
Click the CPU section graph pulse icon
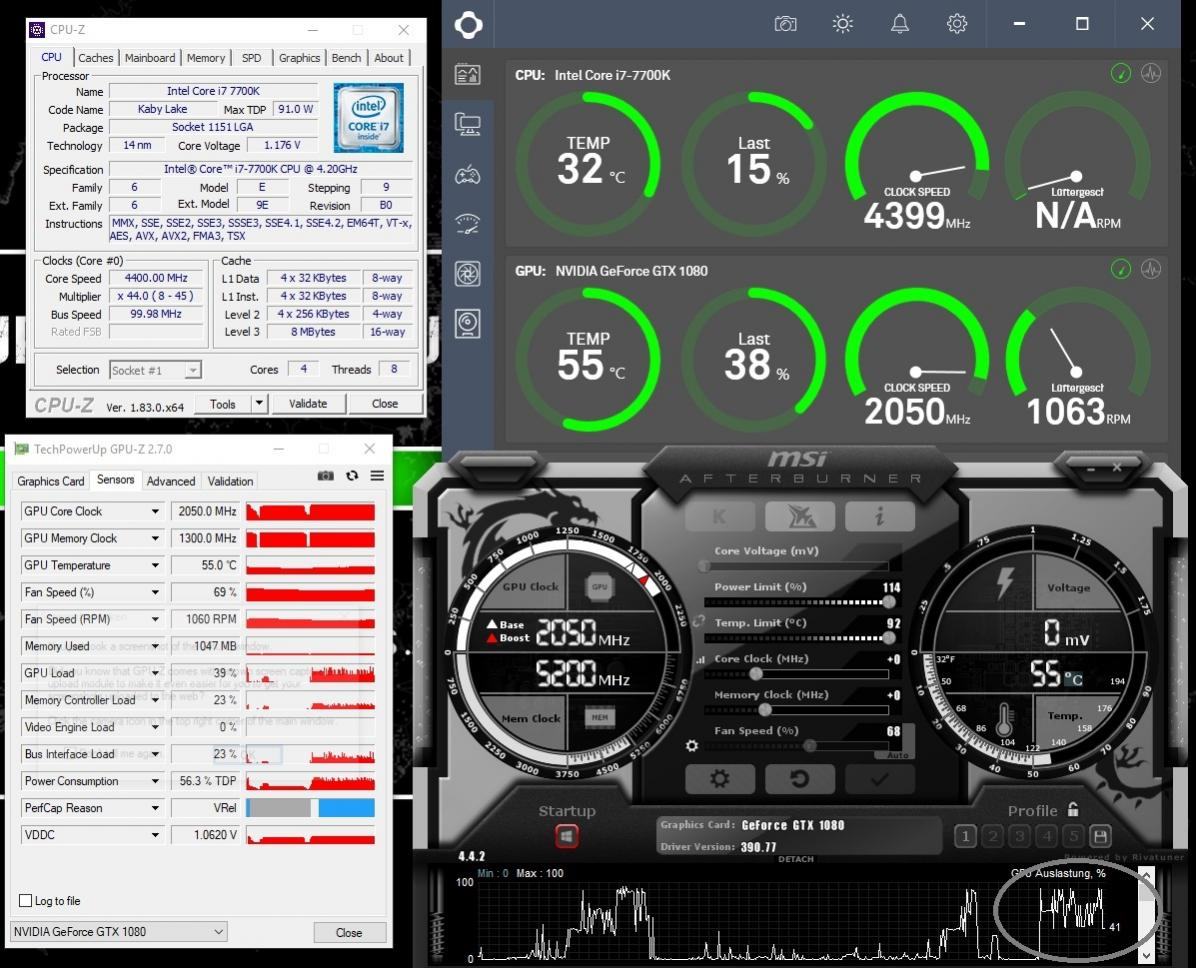[x=1151, y=74]
